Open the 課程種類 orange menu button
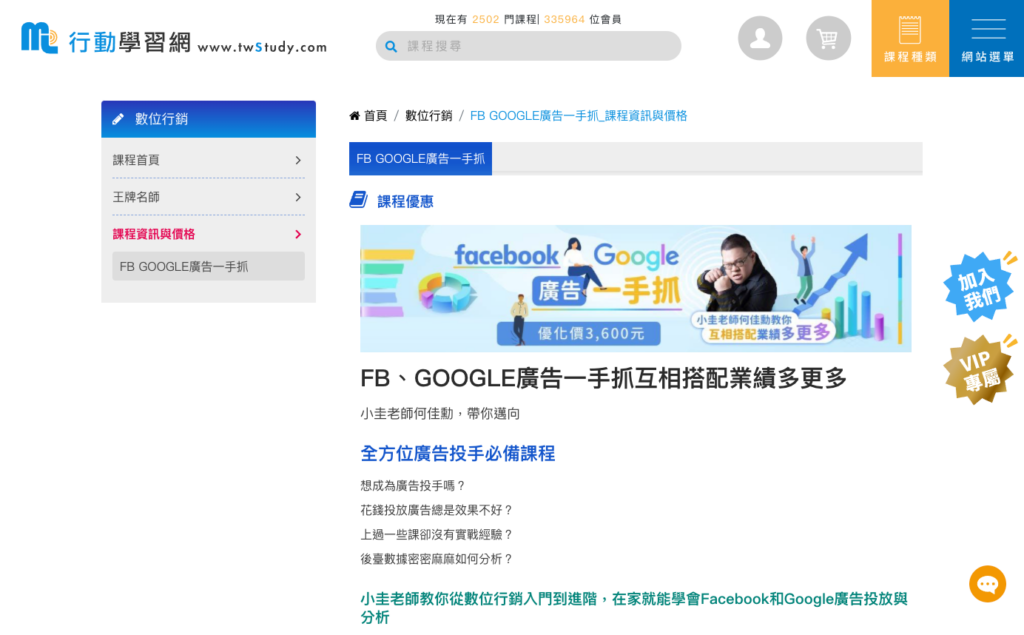The image size is (1024, 635). (910, 39)
